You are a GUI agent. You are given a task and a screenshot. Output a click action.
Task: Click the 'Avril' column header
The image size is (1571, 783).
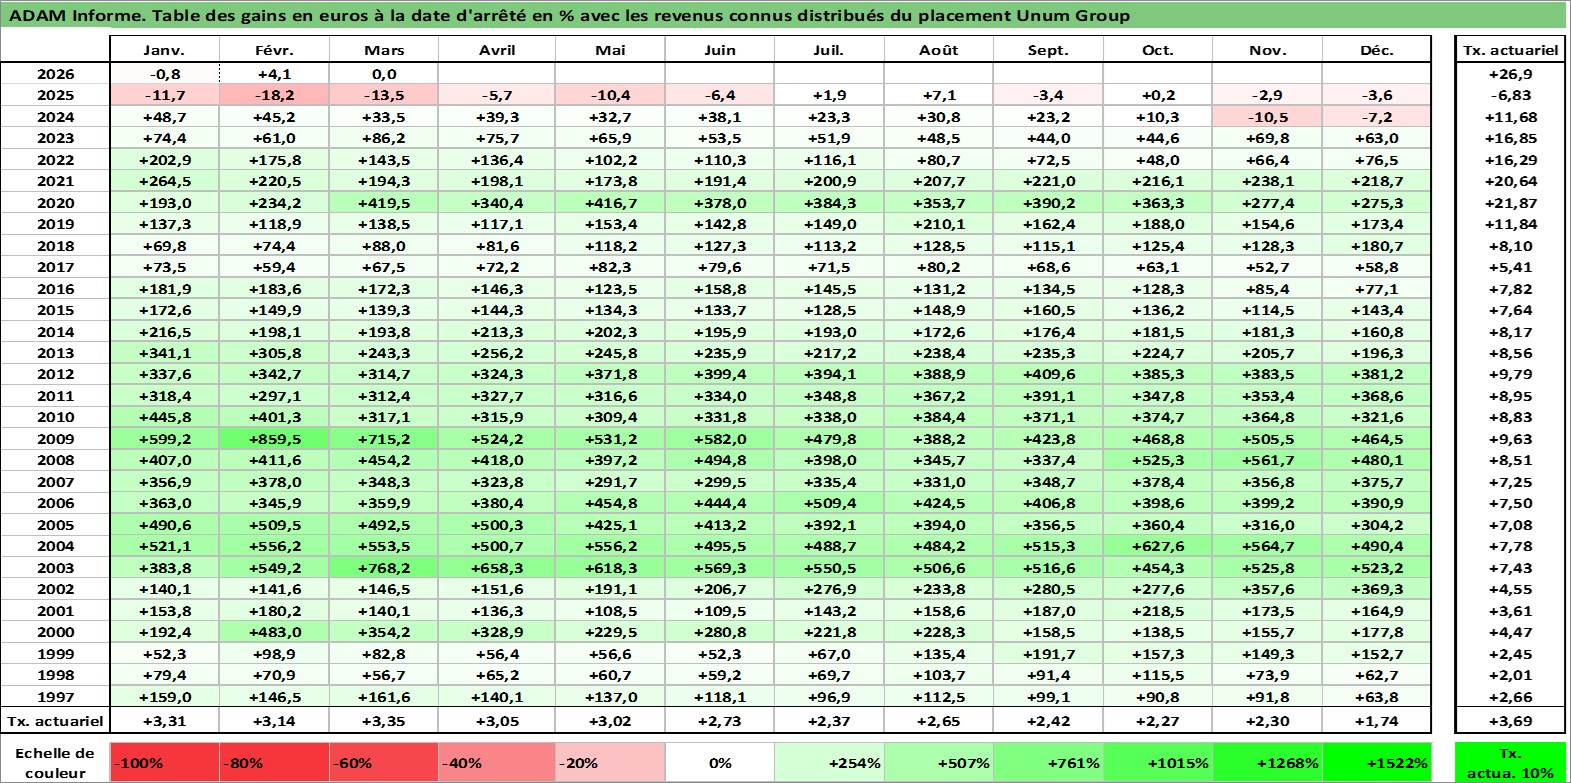coord(497,50)
